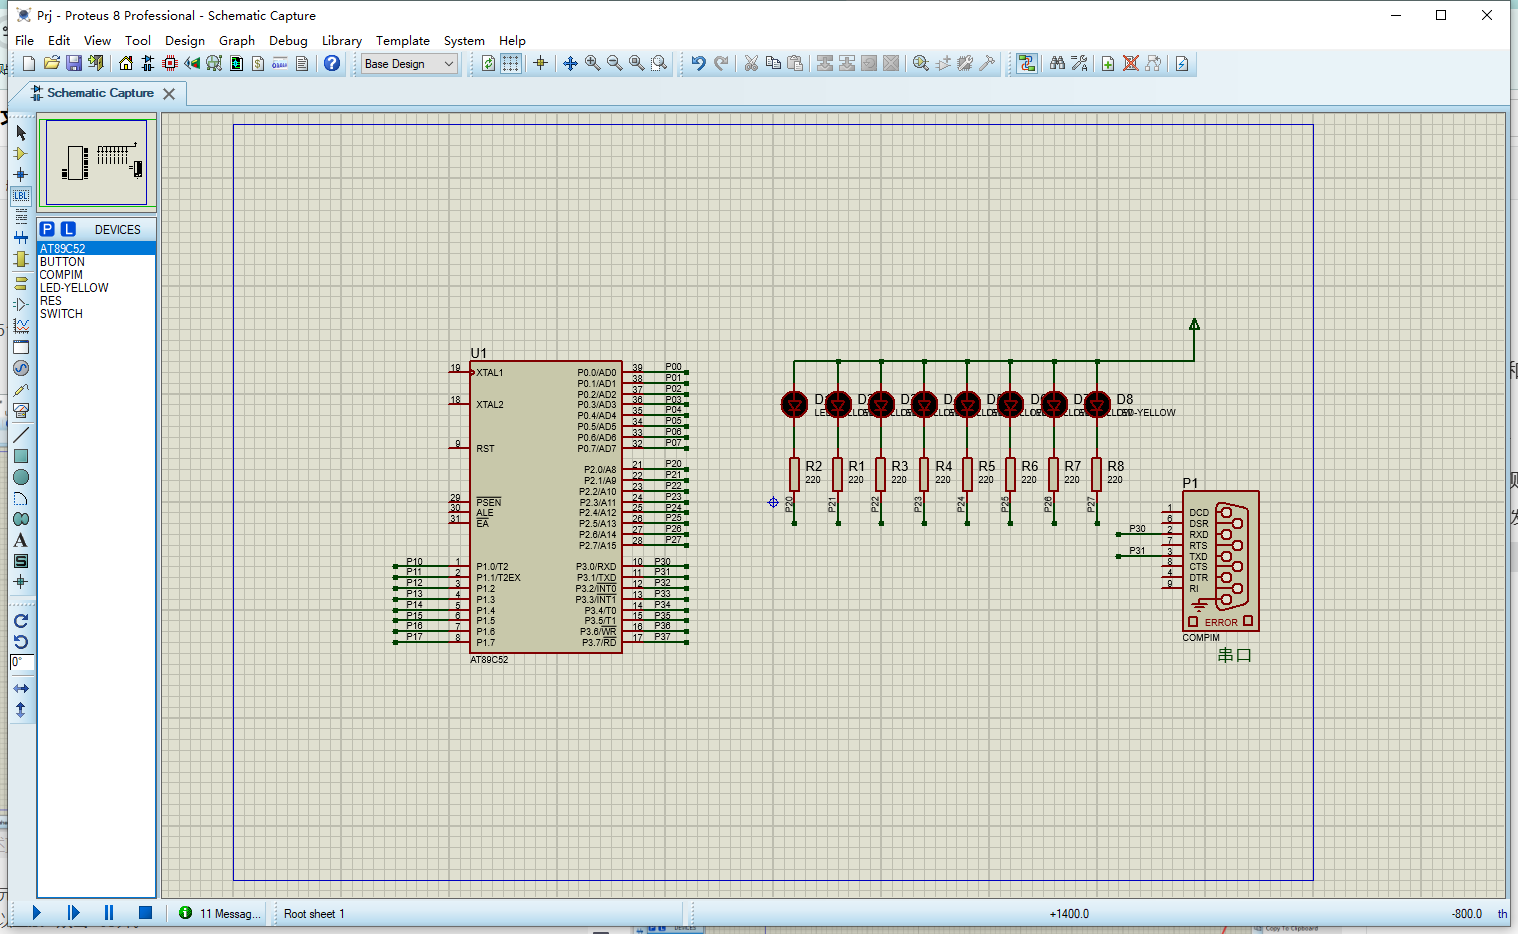Open Search and Tag with the binoculars icon
The height and width of the screenshot is (934, 1518).
click(x=1057, y=63)
